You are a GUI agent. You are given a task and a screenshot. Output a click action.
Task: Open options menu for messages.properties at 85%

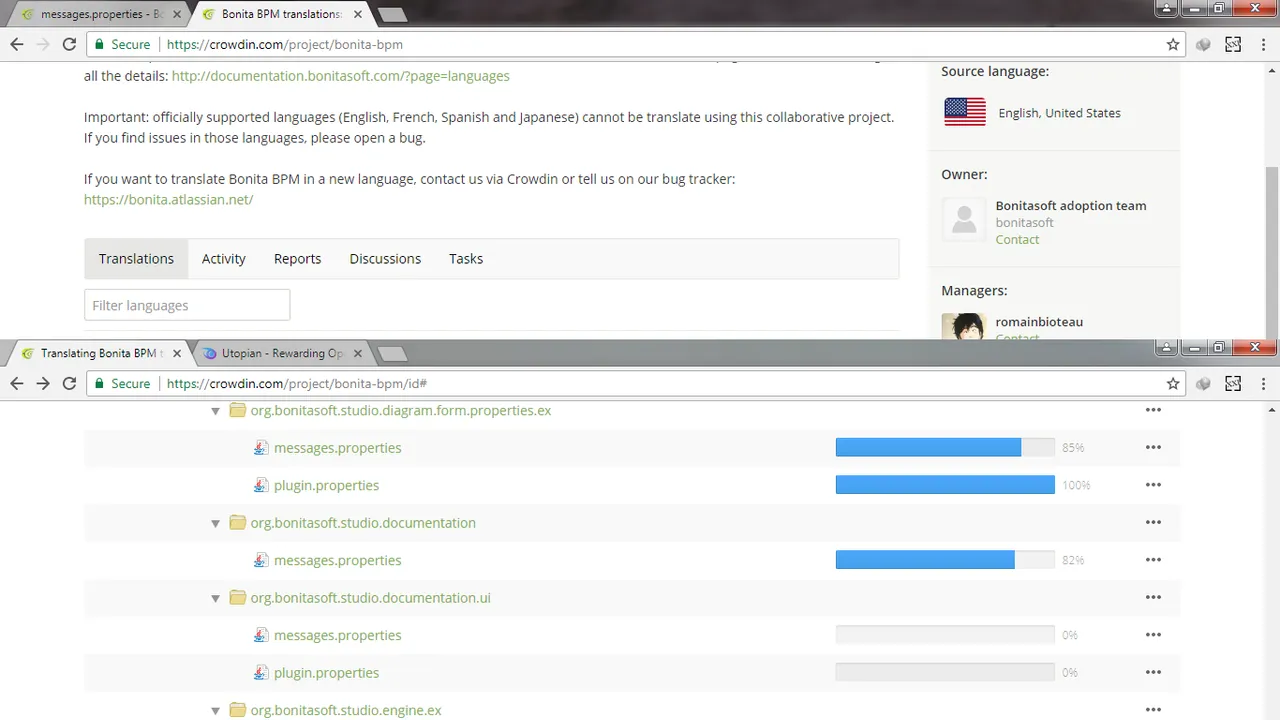pyautogui.click(x=1153, y=448)
